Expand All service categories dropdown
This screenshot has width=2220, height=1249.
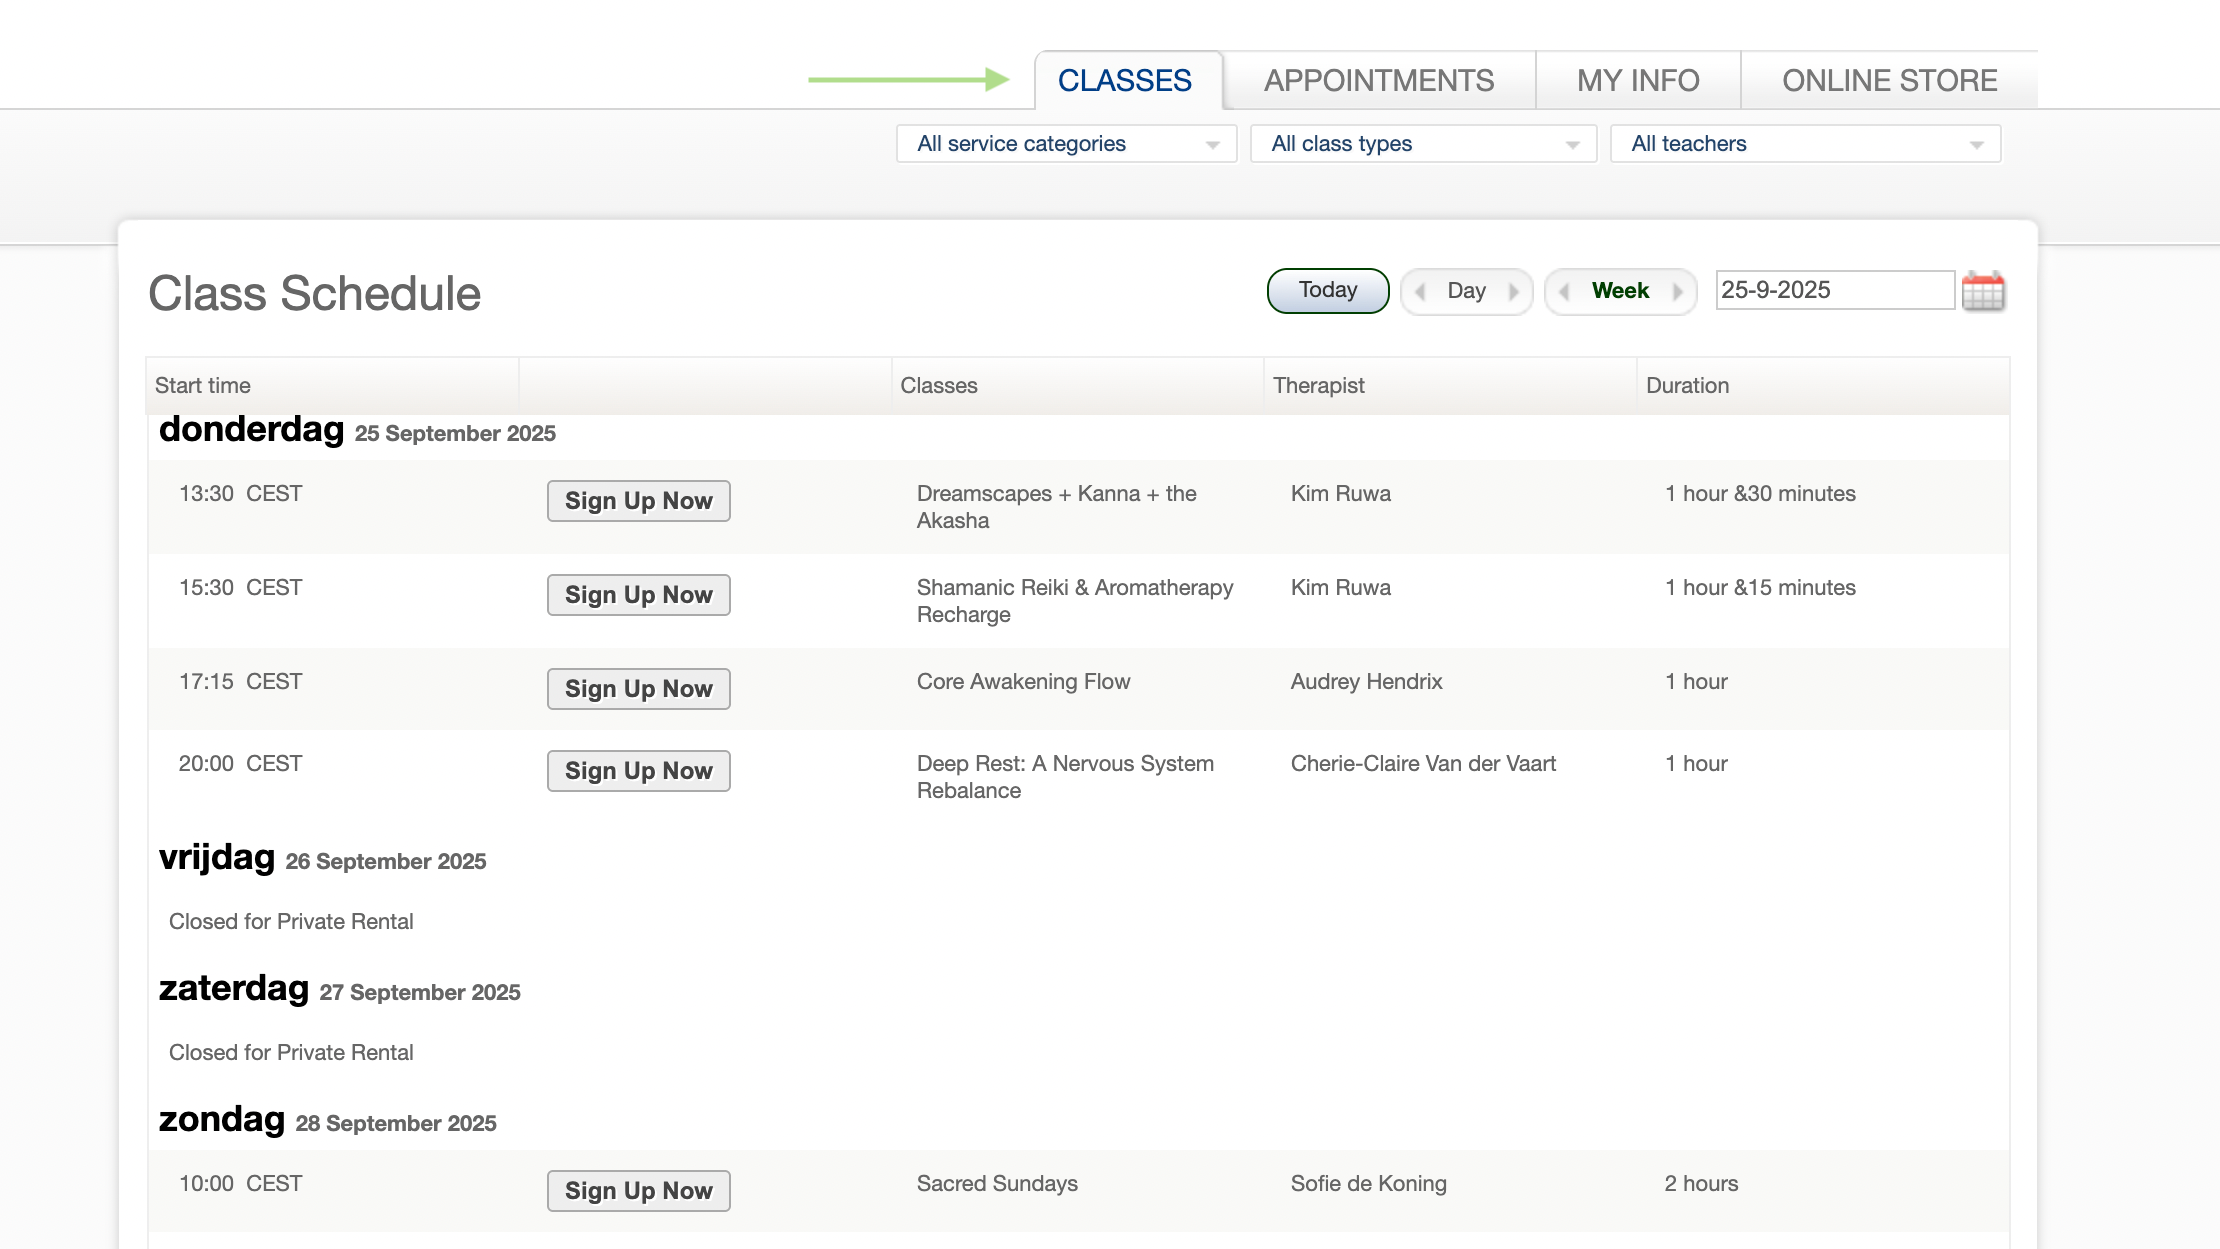[1066, 144]
